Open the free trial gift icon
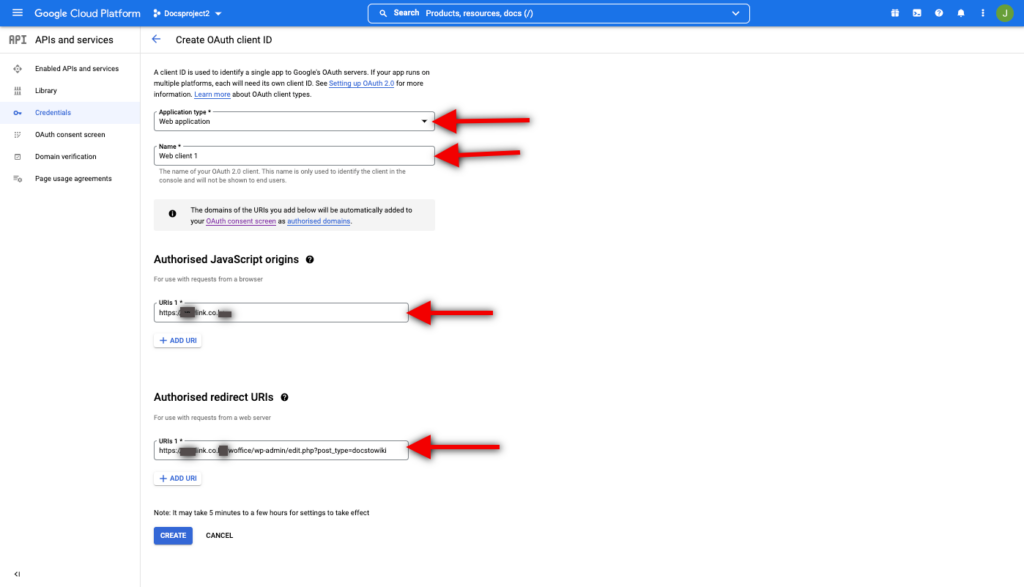The width and height of the screenshot is (1024, 587). (x=894, y=13)
